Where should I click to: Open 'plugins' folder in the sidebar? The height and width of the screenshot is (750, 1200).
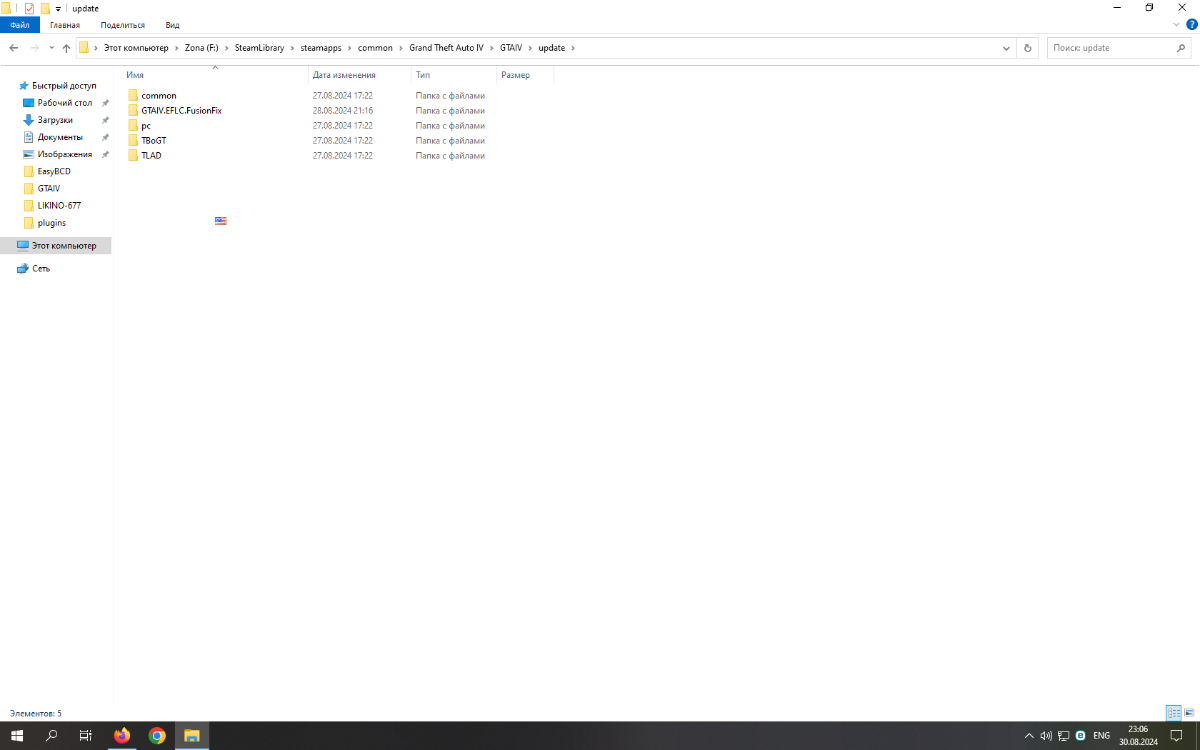[x=52, y=223]
